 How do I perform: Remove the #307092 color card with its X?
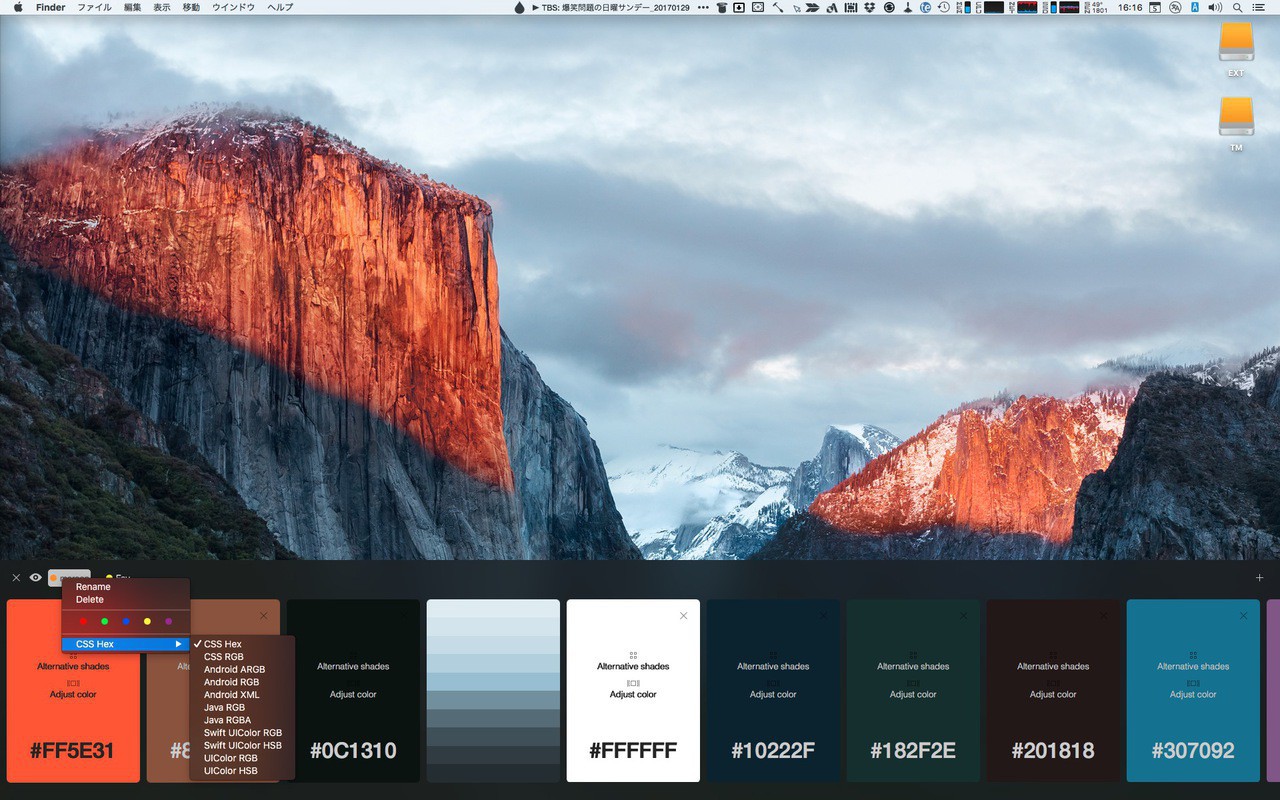(x=1243, y=616)
